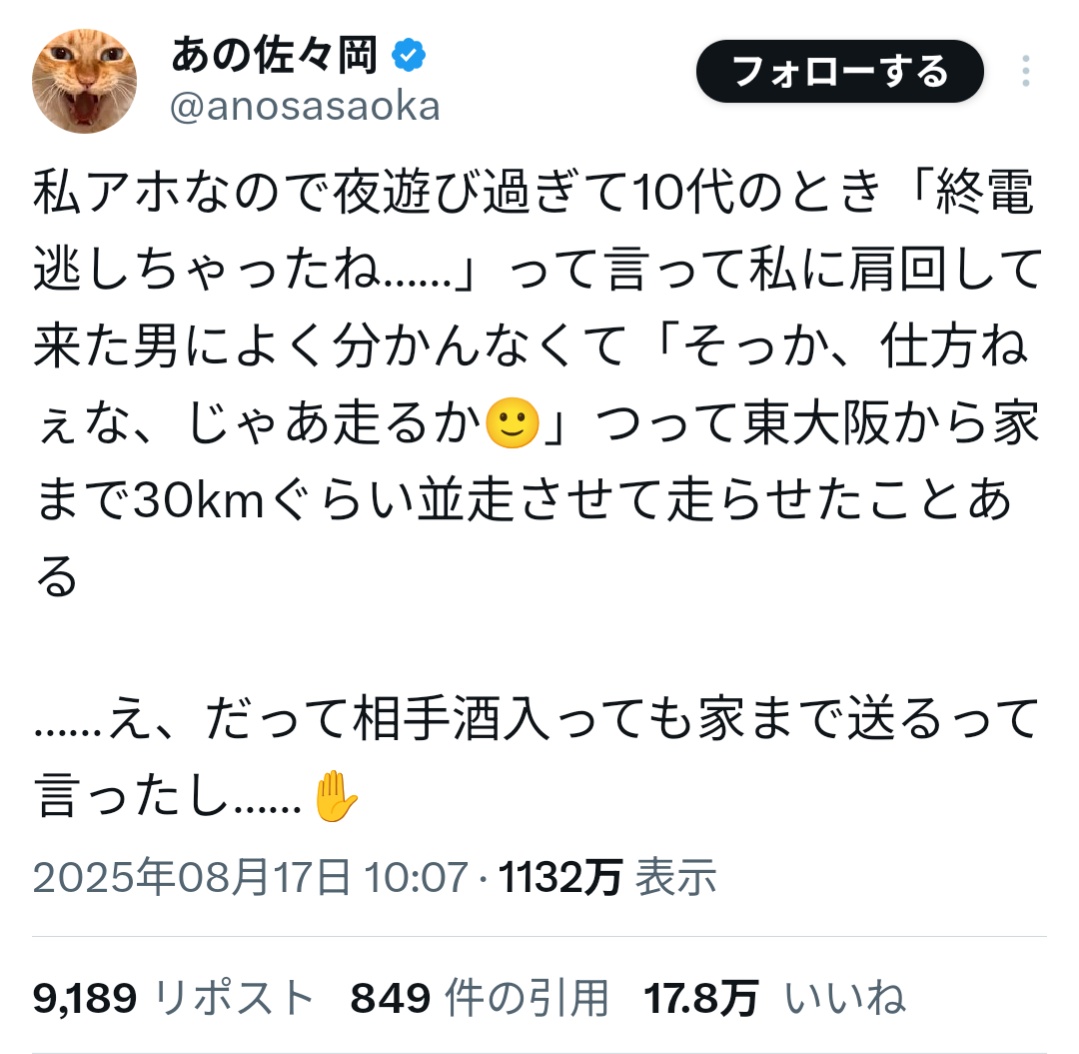Click the display name あの佐々岡
The height and width of the screenshot is (1054, 1079).
click(x=275, y=56)
